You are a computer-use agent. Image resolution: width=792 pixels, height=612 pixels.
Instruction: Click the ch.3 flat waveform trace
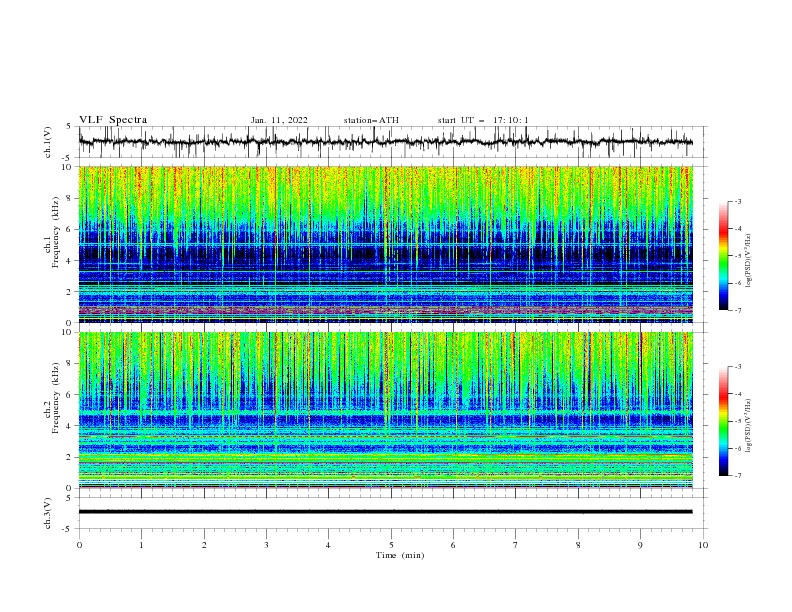386,512
